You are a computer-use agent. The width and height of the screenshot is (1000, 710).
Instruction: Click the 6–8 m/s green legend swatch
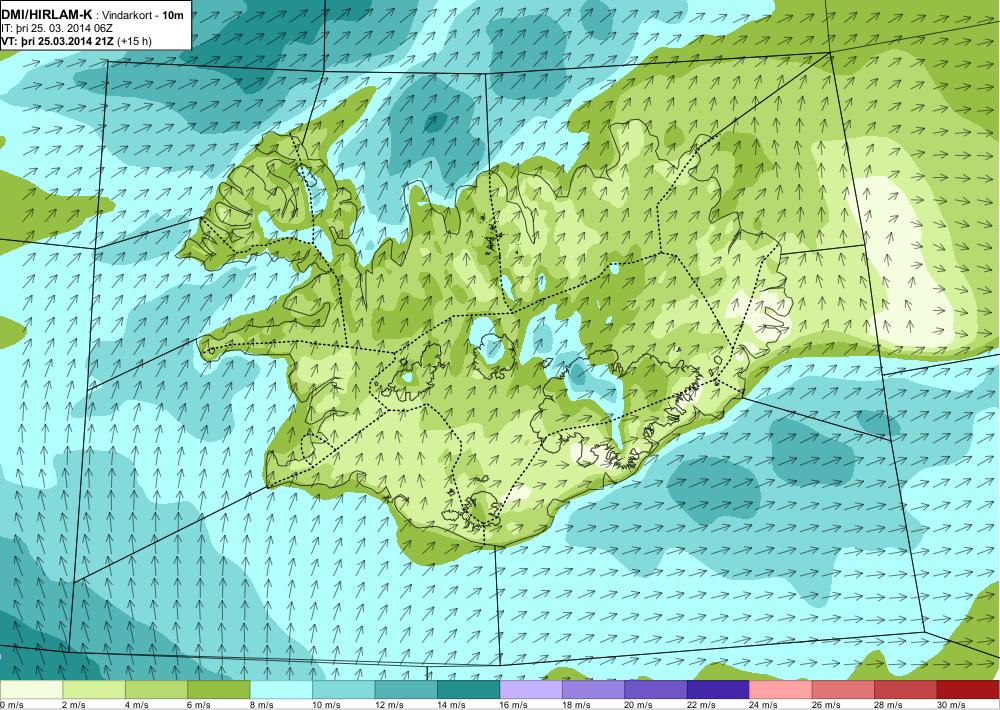[219, 690]
